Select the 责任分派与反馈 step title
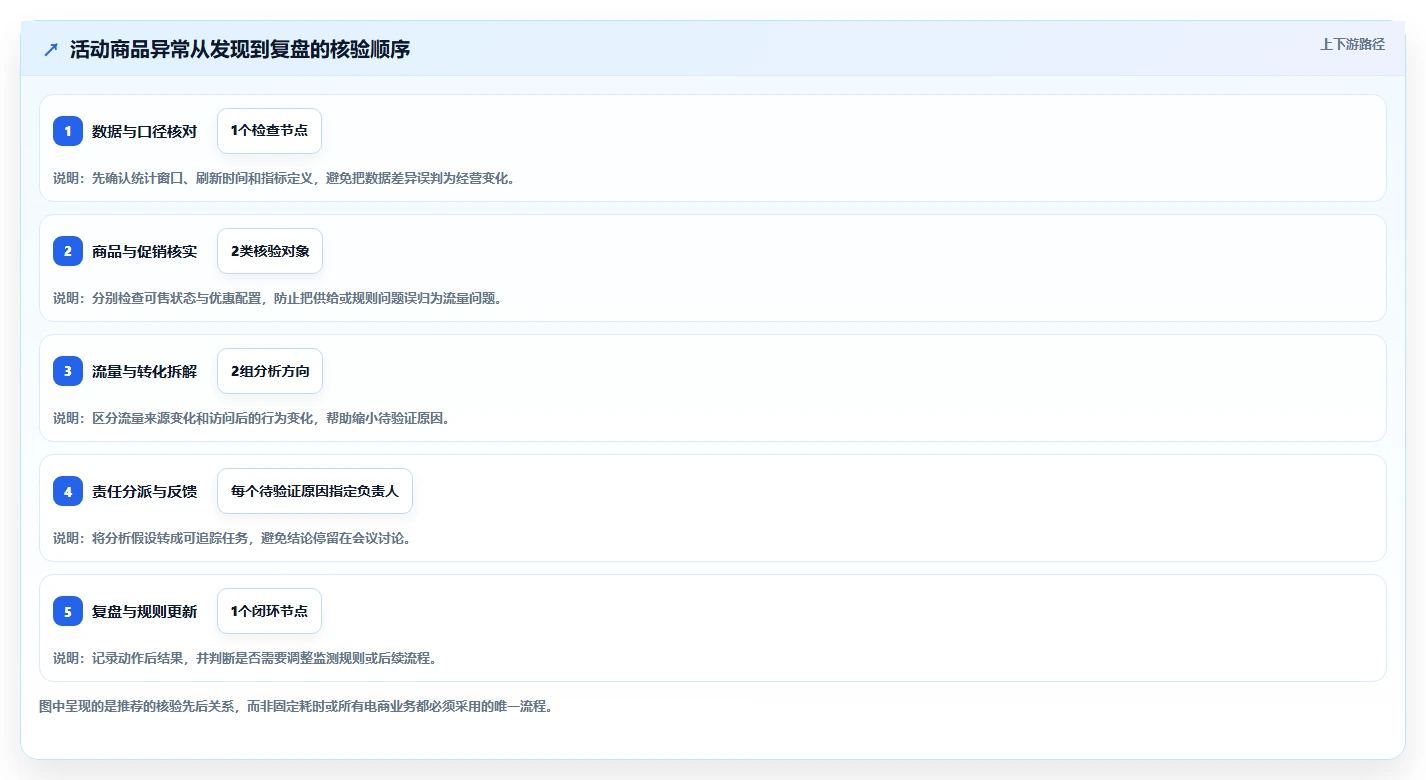This screenshot has width=1426, height=780. pos(144,491)
